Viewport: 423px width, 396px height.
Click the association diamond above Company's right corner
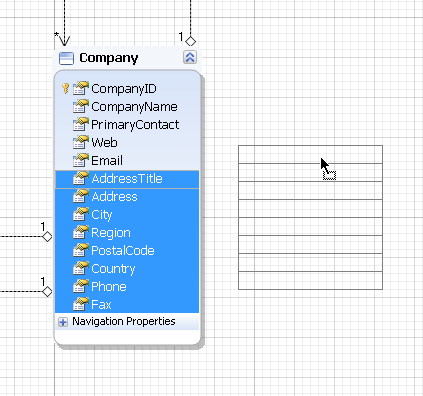(190, 41)
